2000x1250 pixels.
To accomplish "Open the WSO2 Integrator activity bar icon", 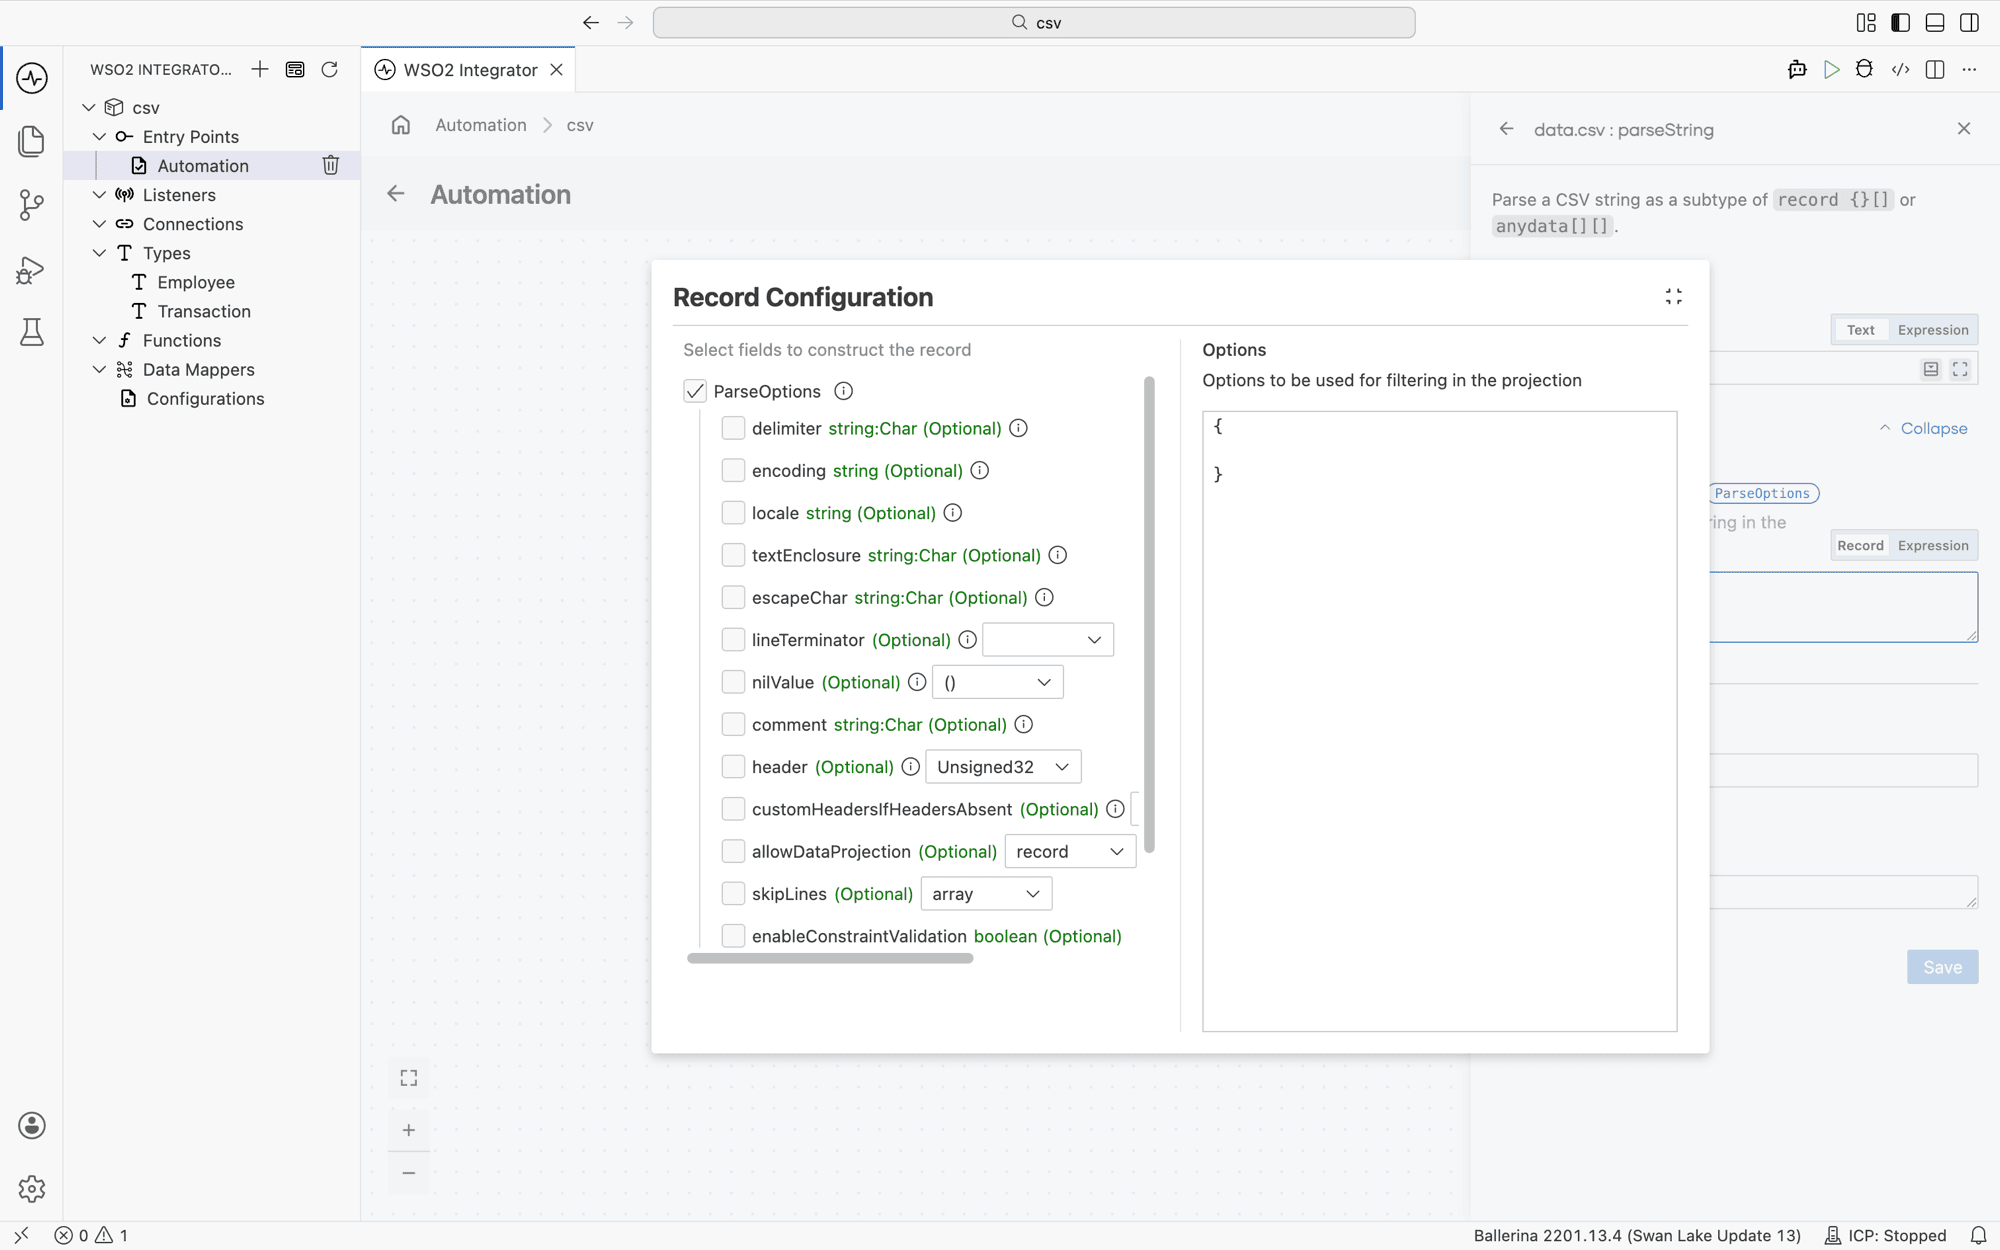I will 32,78.
